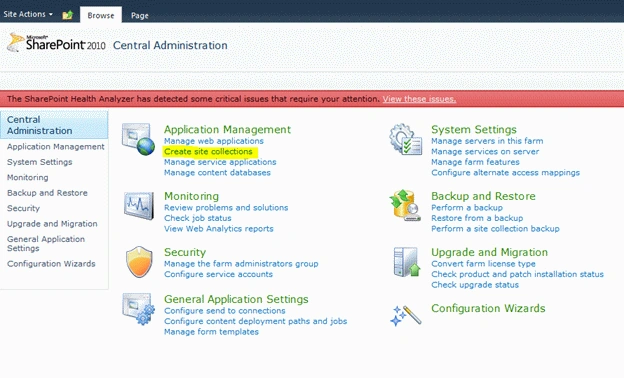Click Restore from a backup link

pos(477,218)
